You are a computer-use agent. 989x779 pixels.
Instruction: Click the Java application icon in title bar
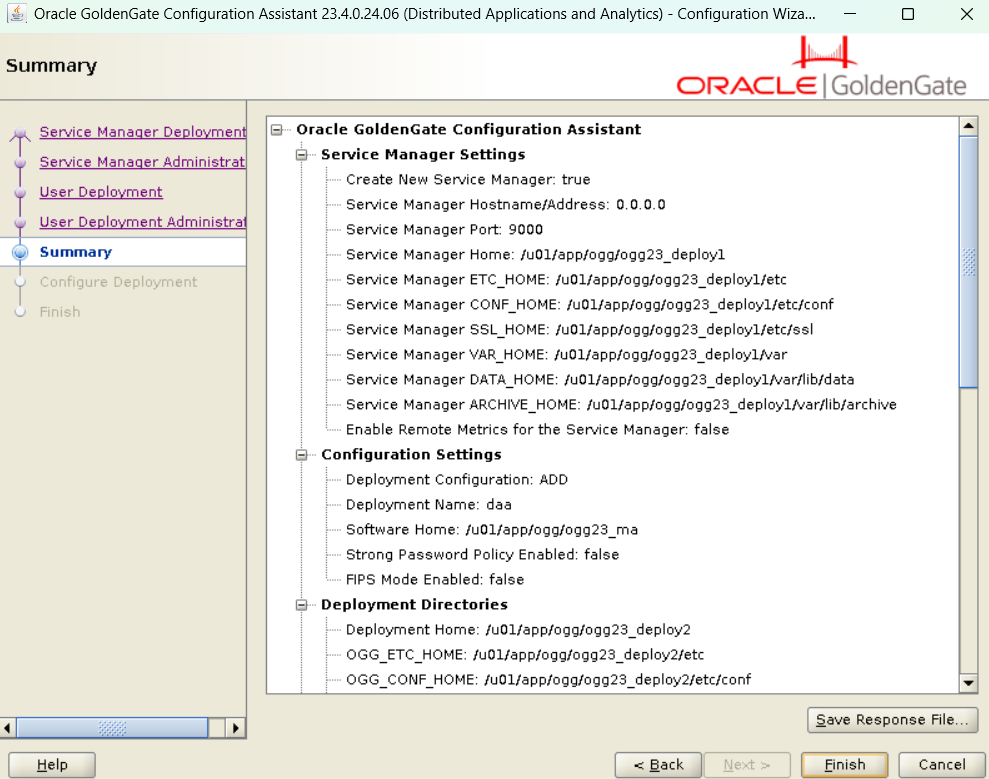(16, 13)
